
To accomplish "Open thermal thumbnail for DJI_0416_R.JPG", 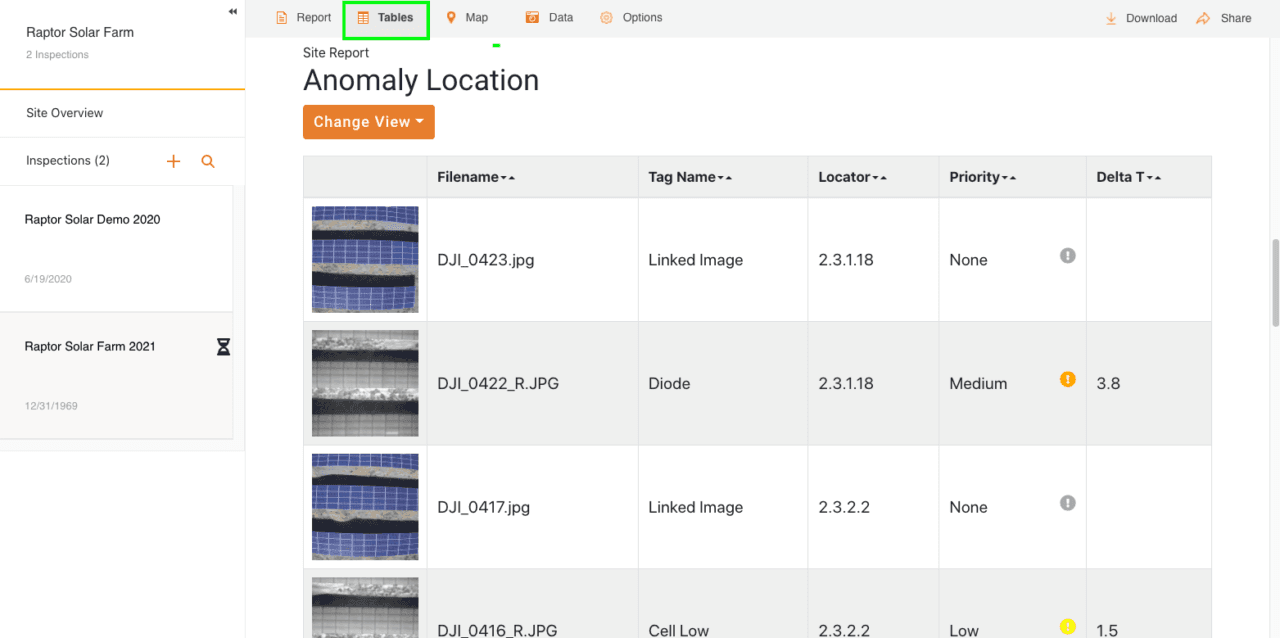I will click(x=365, y=608).
